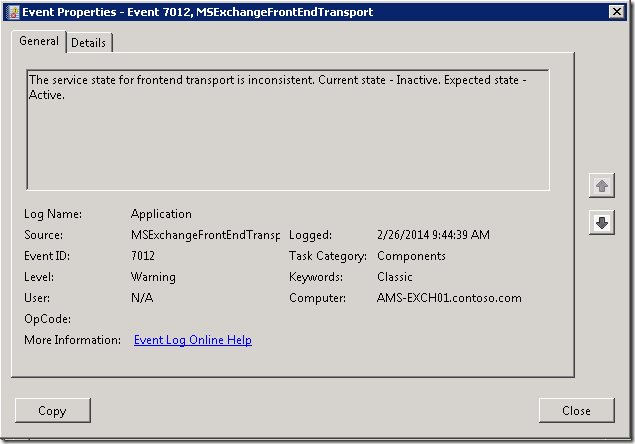The width and height of the screenshot is (635, 444).
Task: Select the Task Category value Components
Action: (411, 256)
